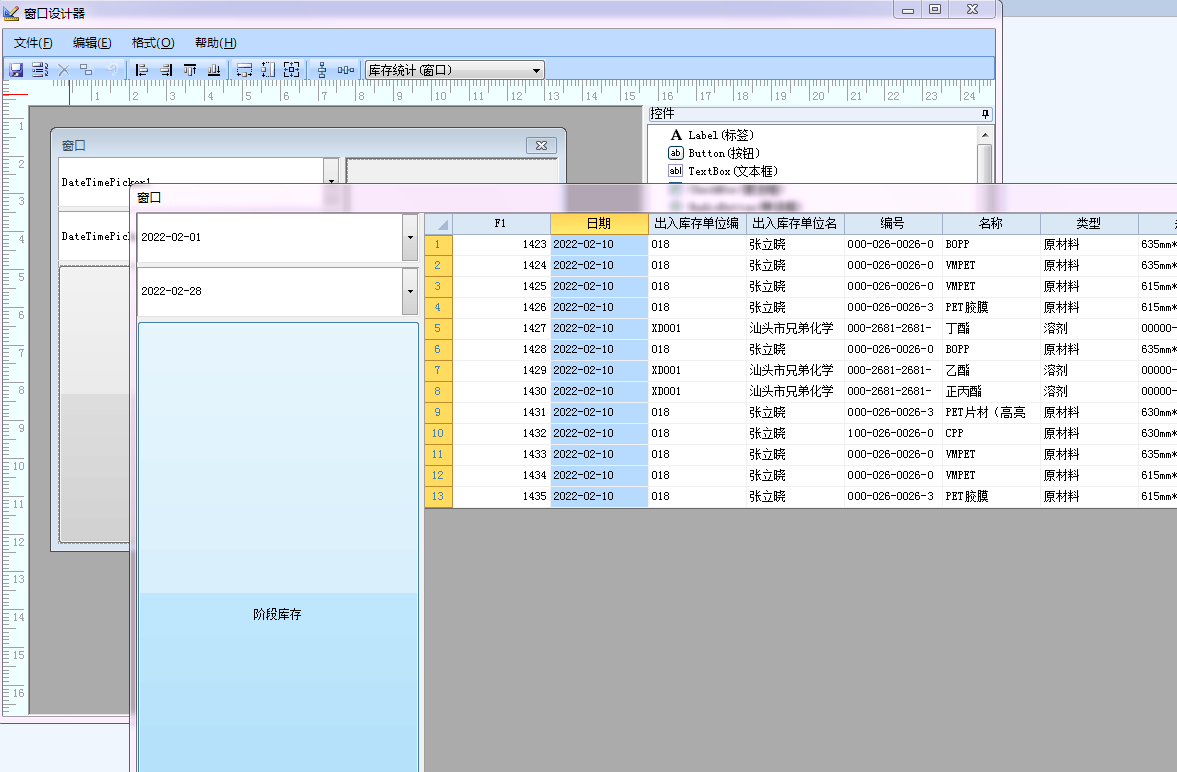
Task: Click the 张立晓 cell in row 12
Action: coord(796,476)
